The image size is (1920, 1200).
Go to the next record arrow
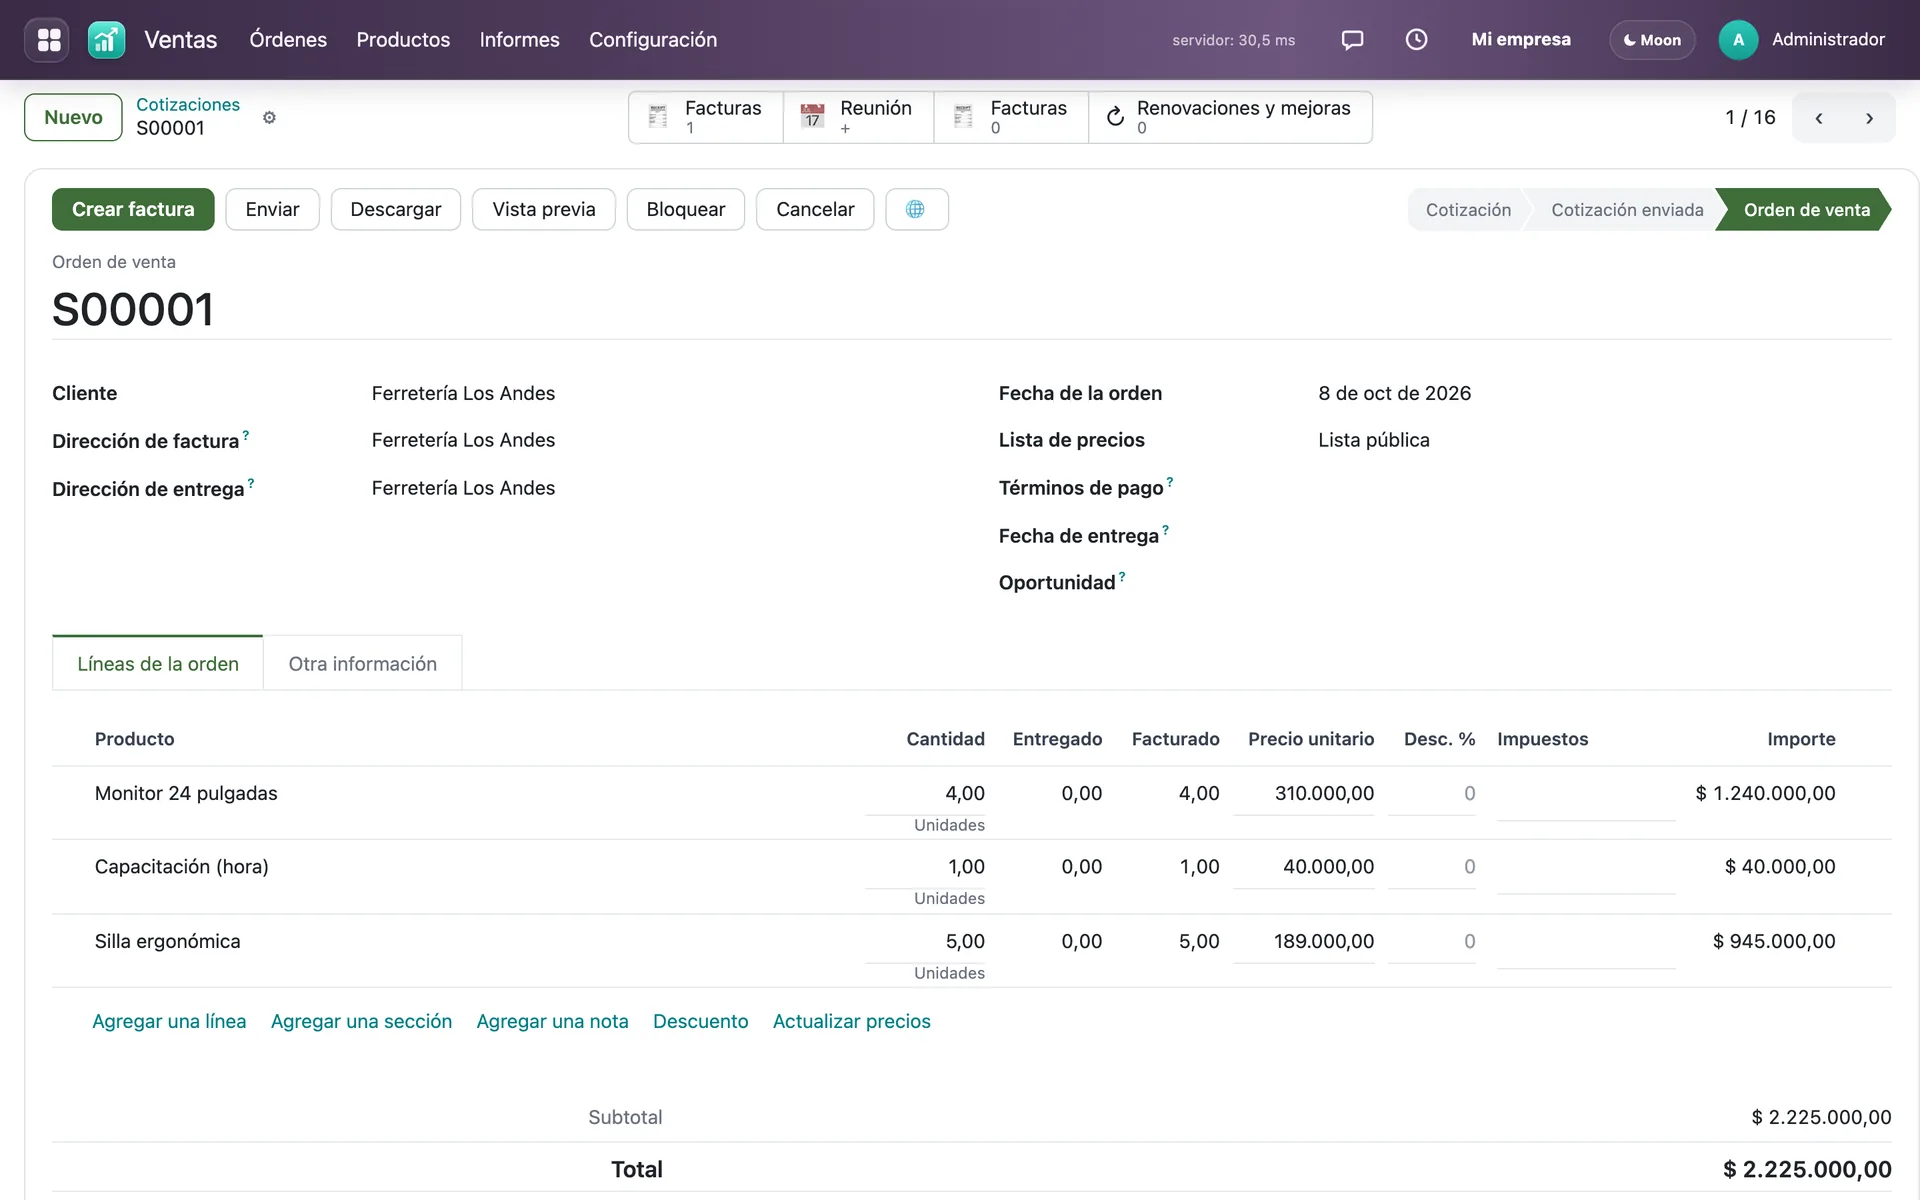tap(1869, 118)
